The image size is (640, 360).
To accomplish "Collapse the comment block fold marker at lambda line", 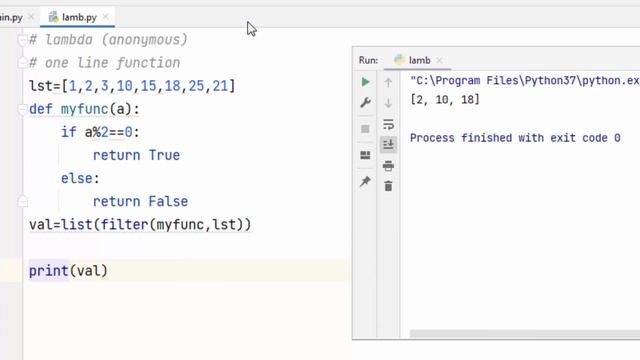I will pyautogui.click(x=22, y=40).
